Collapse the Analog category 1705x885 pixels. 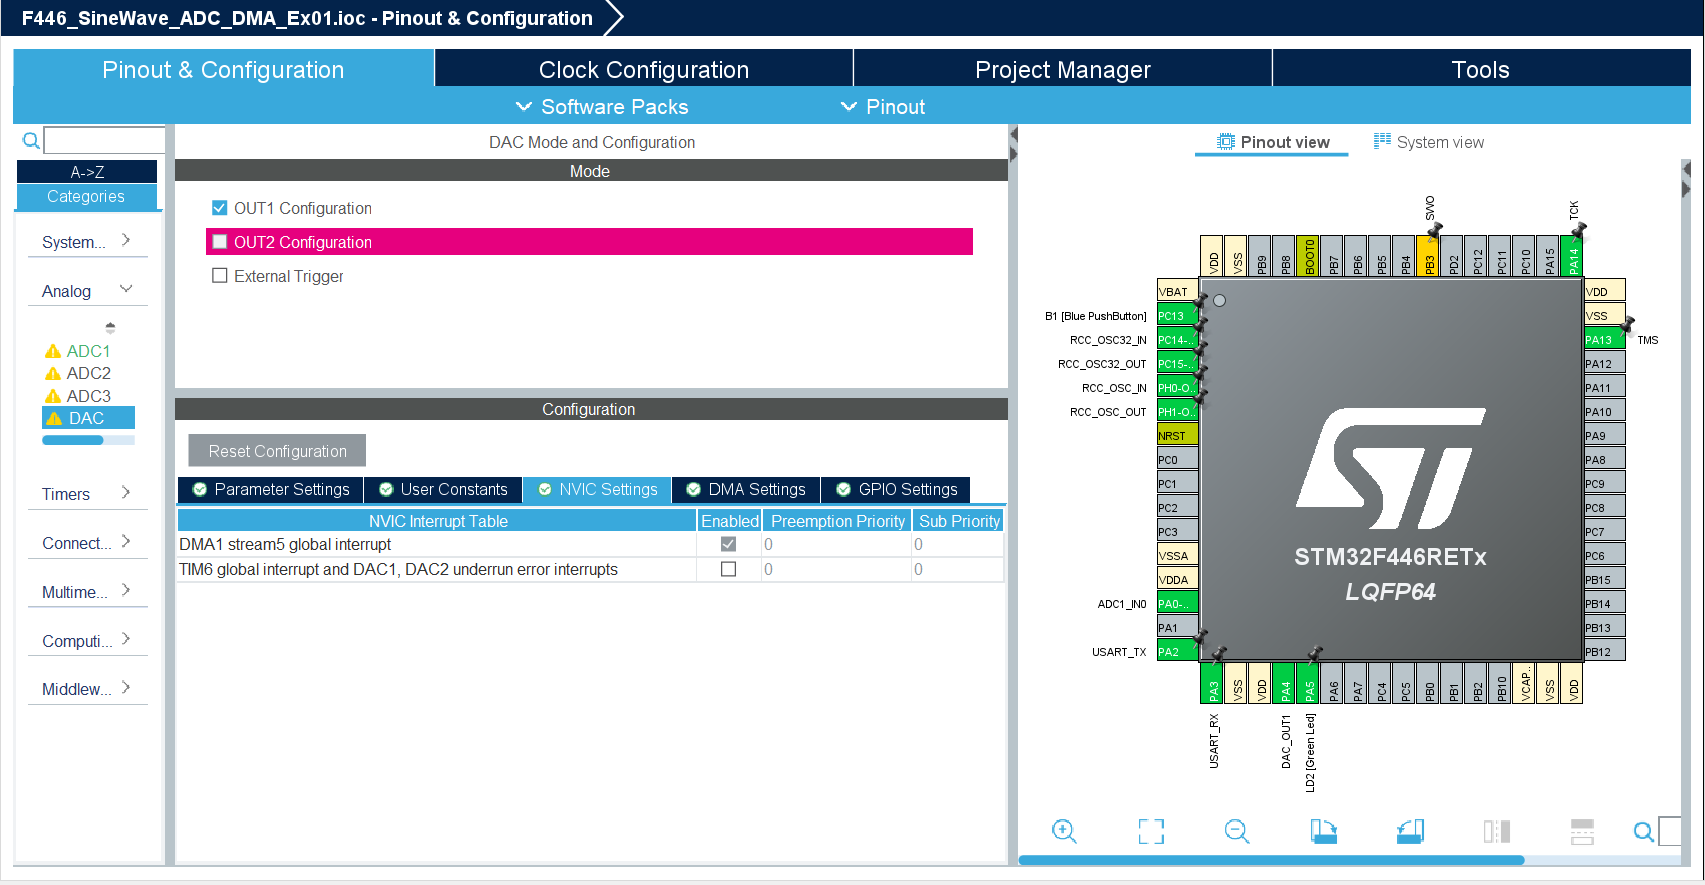click(87, 290)
